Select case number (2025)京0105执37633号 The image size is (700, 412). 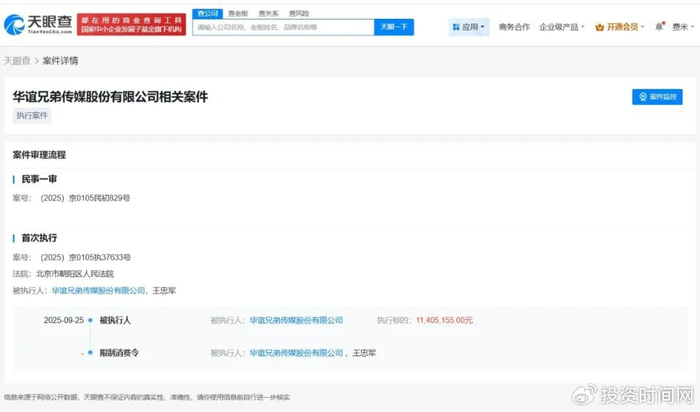pos(85,257)
